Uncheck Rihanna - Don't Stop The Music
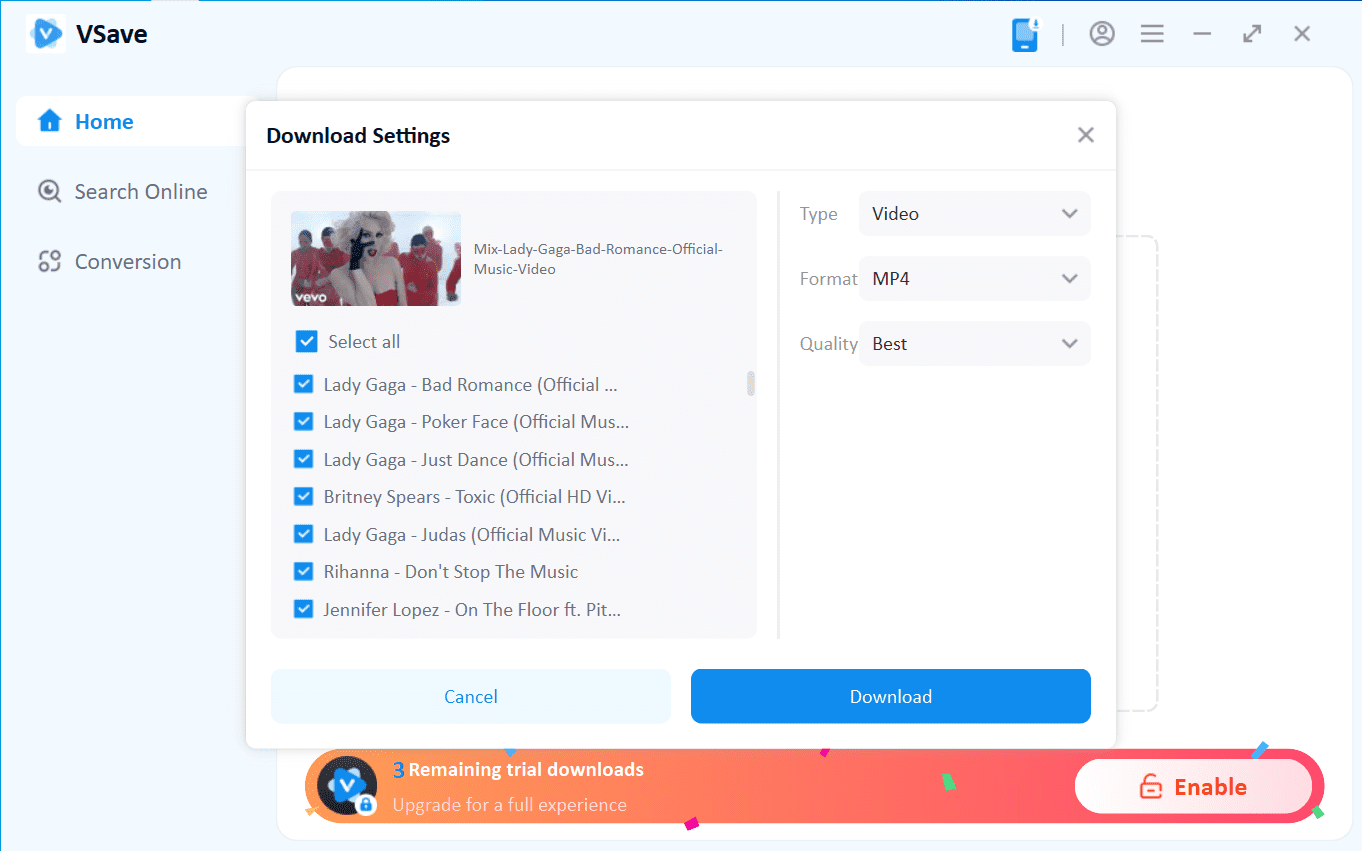This screenshot has width=1362, height=851. (x=303, y=571)
